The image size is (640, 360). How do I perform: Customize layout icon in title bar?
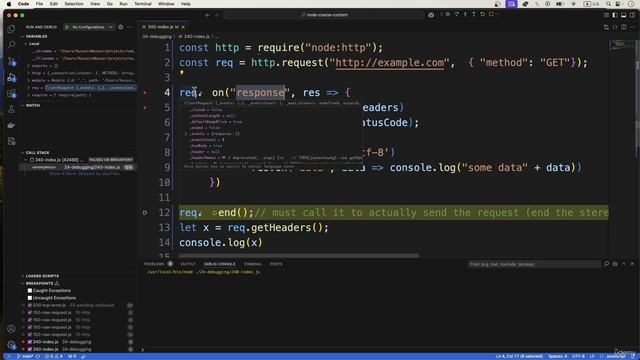606,15
